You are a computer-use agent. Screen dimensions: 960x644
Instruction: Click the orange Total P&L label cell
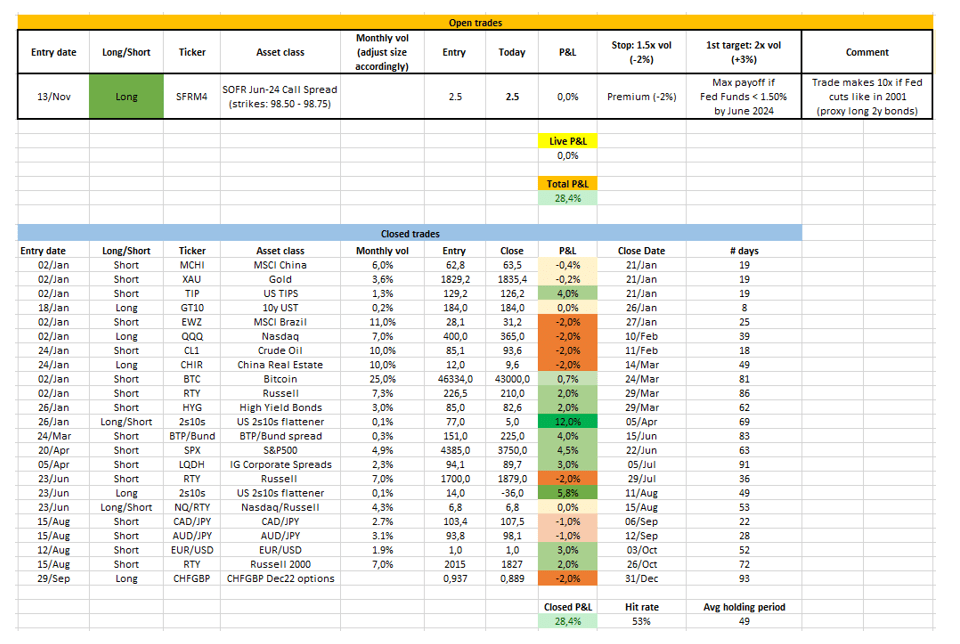point(567,184)
